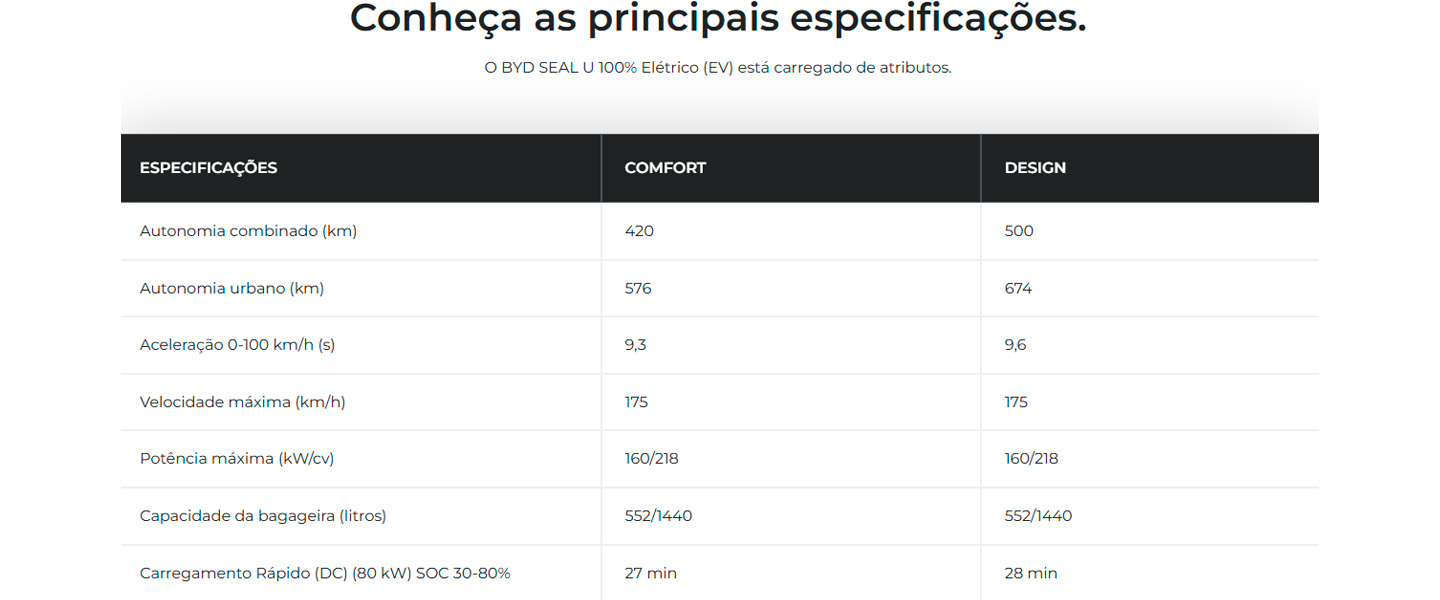Click the "Aceleração 0-100 km/h (s)" row label

coord(237,345)
